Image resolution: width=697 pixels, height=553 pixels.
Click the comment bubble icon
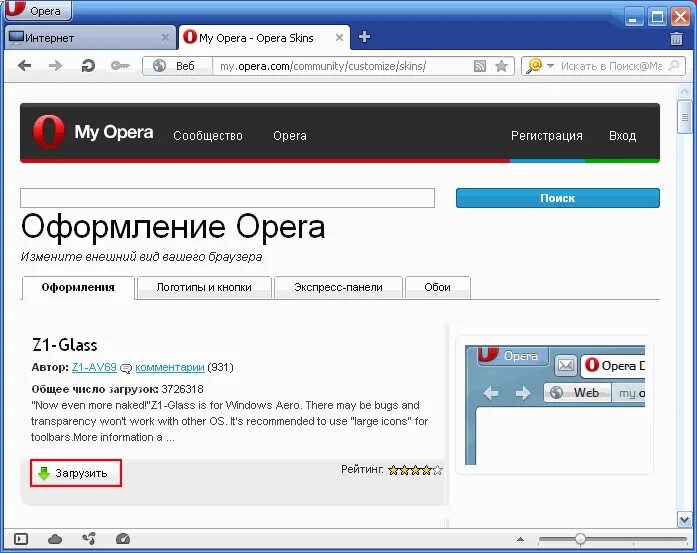(126, 369)
